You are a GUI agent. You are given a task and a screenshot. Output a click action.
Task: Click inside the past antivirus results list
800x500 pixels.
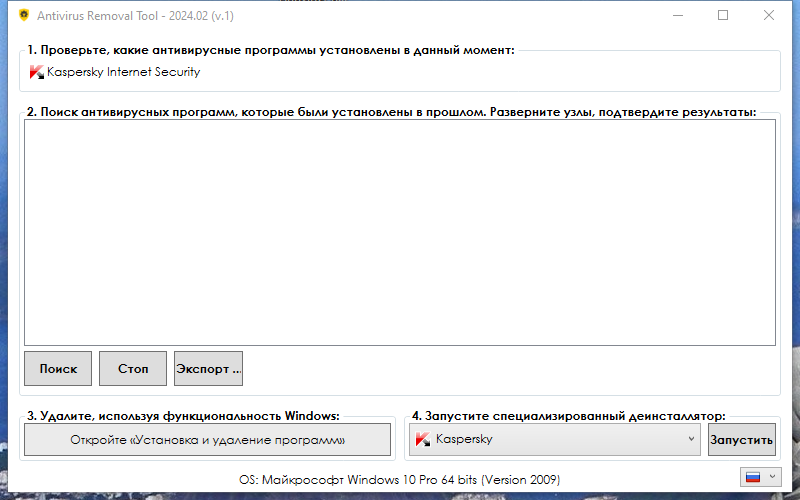tap(400, 233)
